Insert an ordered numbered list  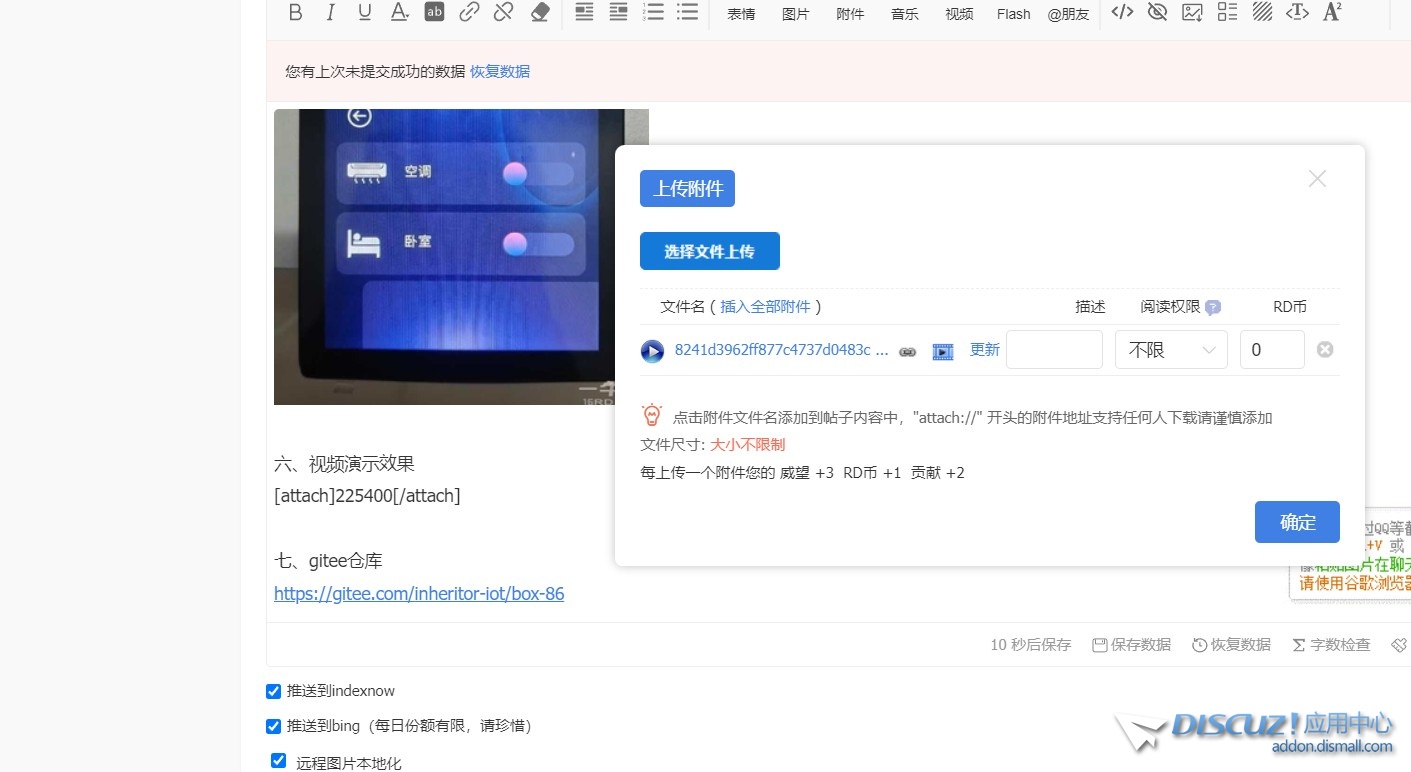(653, 12)
